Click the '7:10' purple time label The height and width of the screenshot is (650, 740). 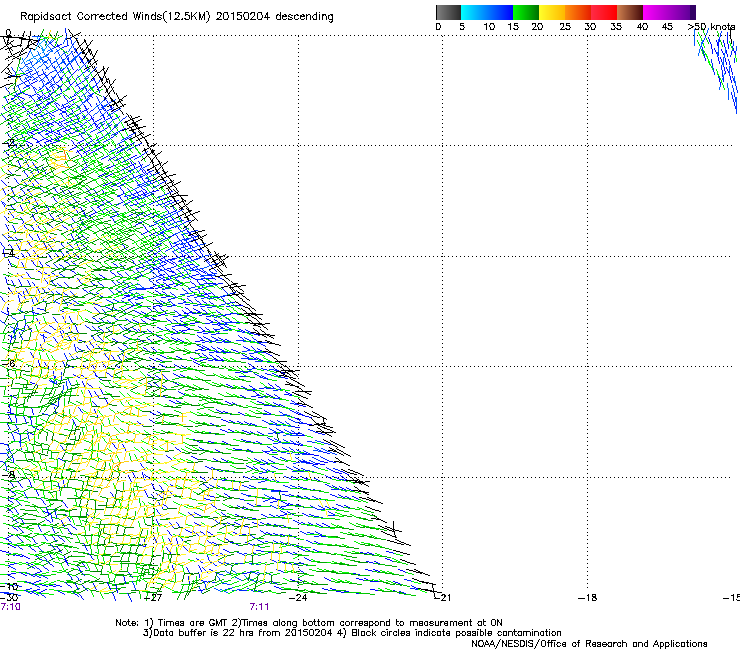point(10,607)
